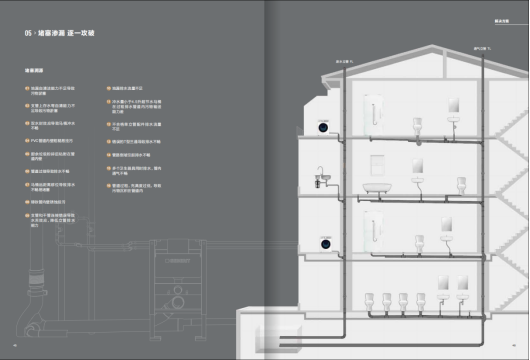Click the lower washing machine beside shower
Viewport: 530px width, 360px height.
point(326,244)
